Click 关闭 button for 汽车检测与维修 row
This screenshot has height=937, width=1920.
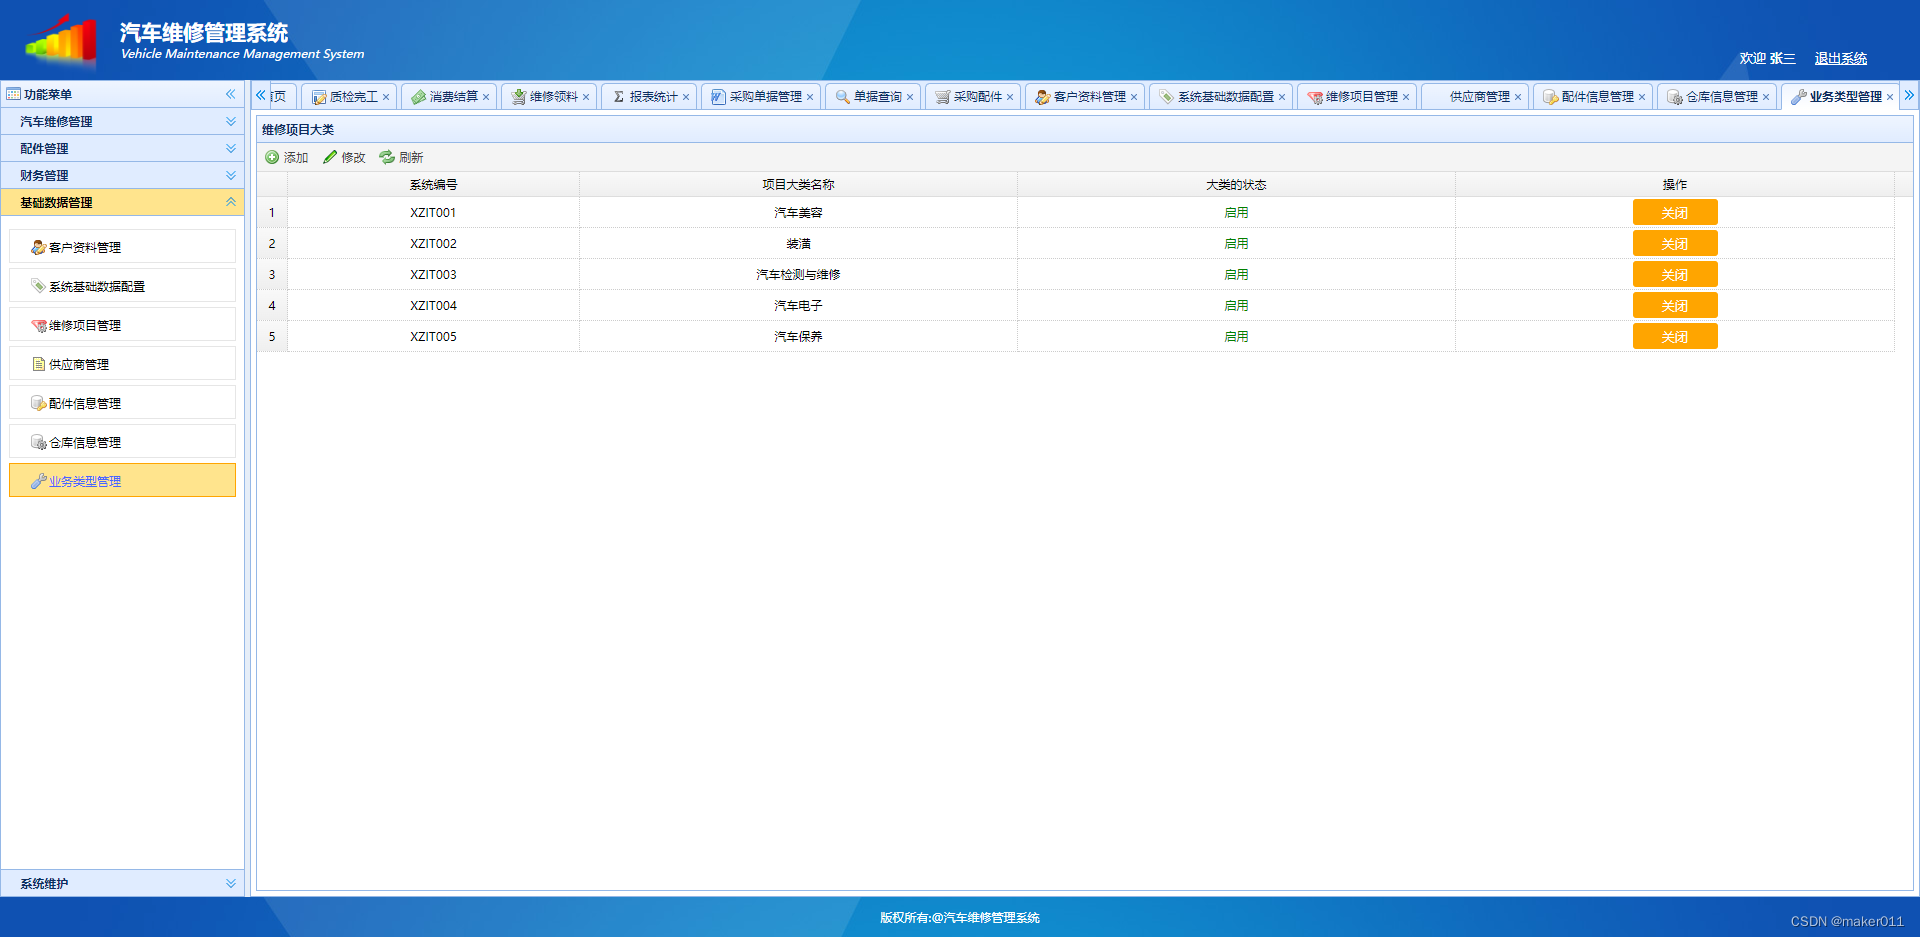(x=1675, y=274)
